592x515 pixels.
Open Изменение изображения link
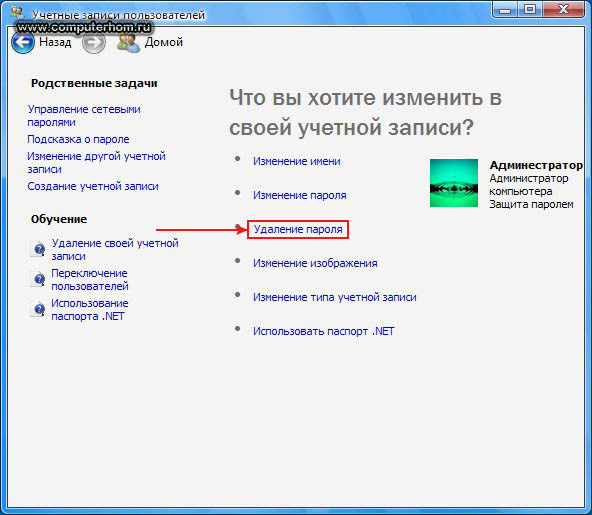[315, 263]
